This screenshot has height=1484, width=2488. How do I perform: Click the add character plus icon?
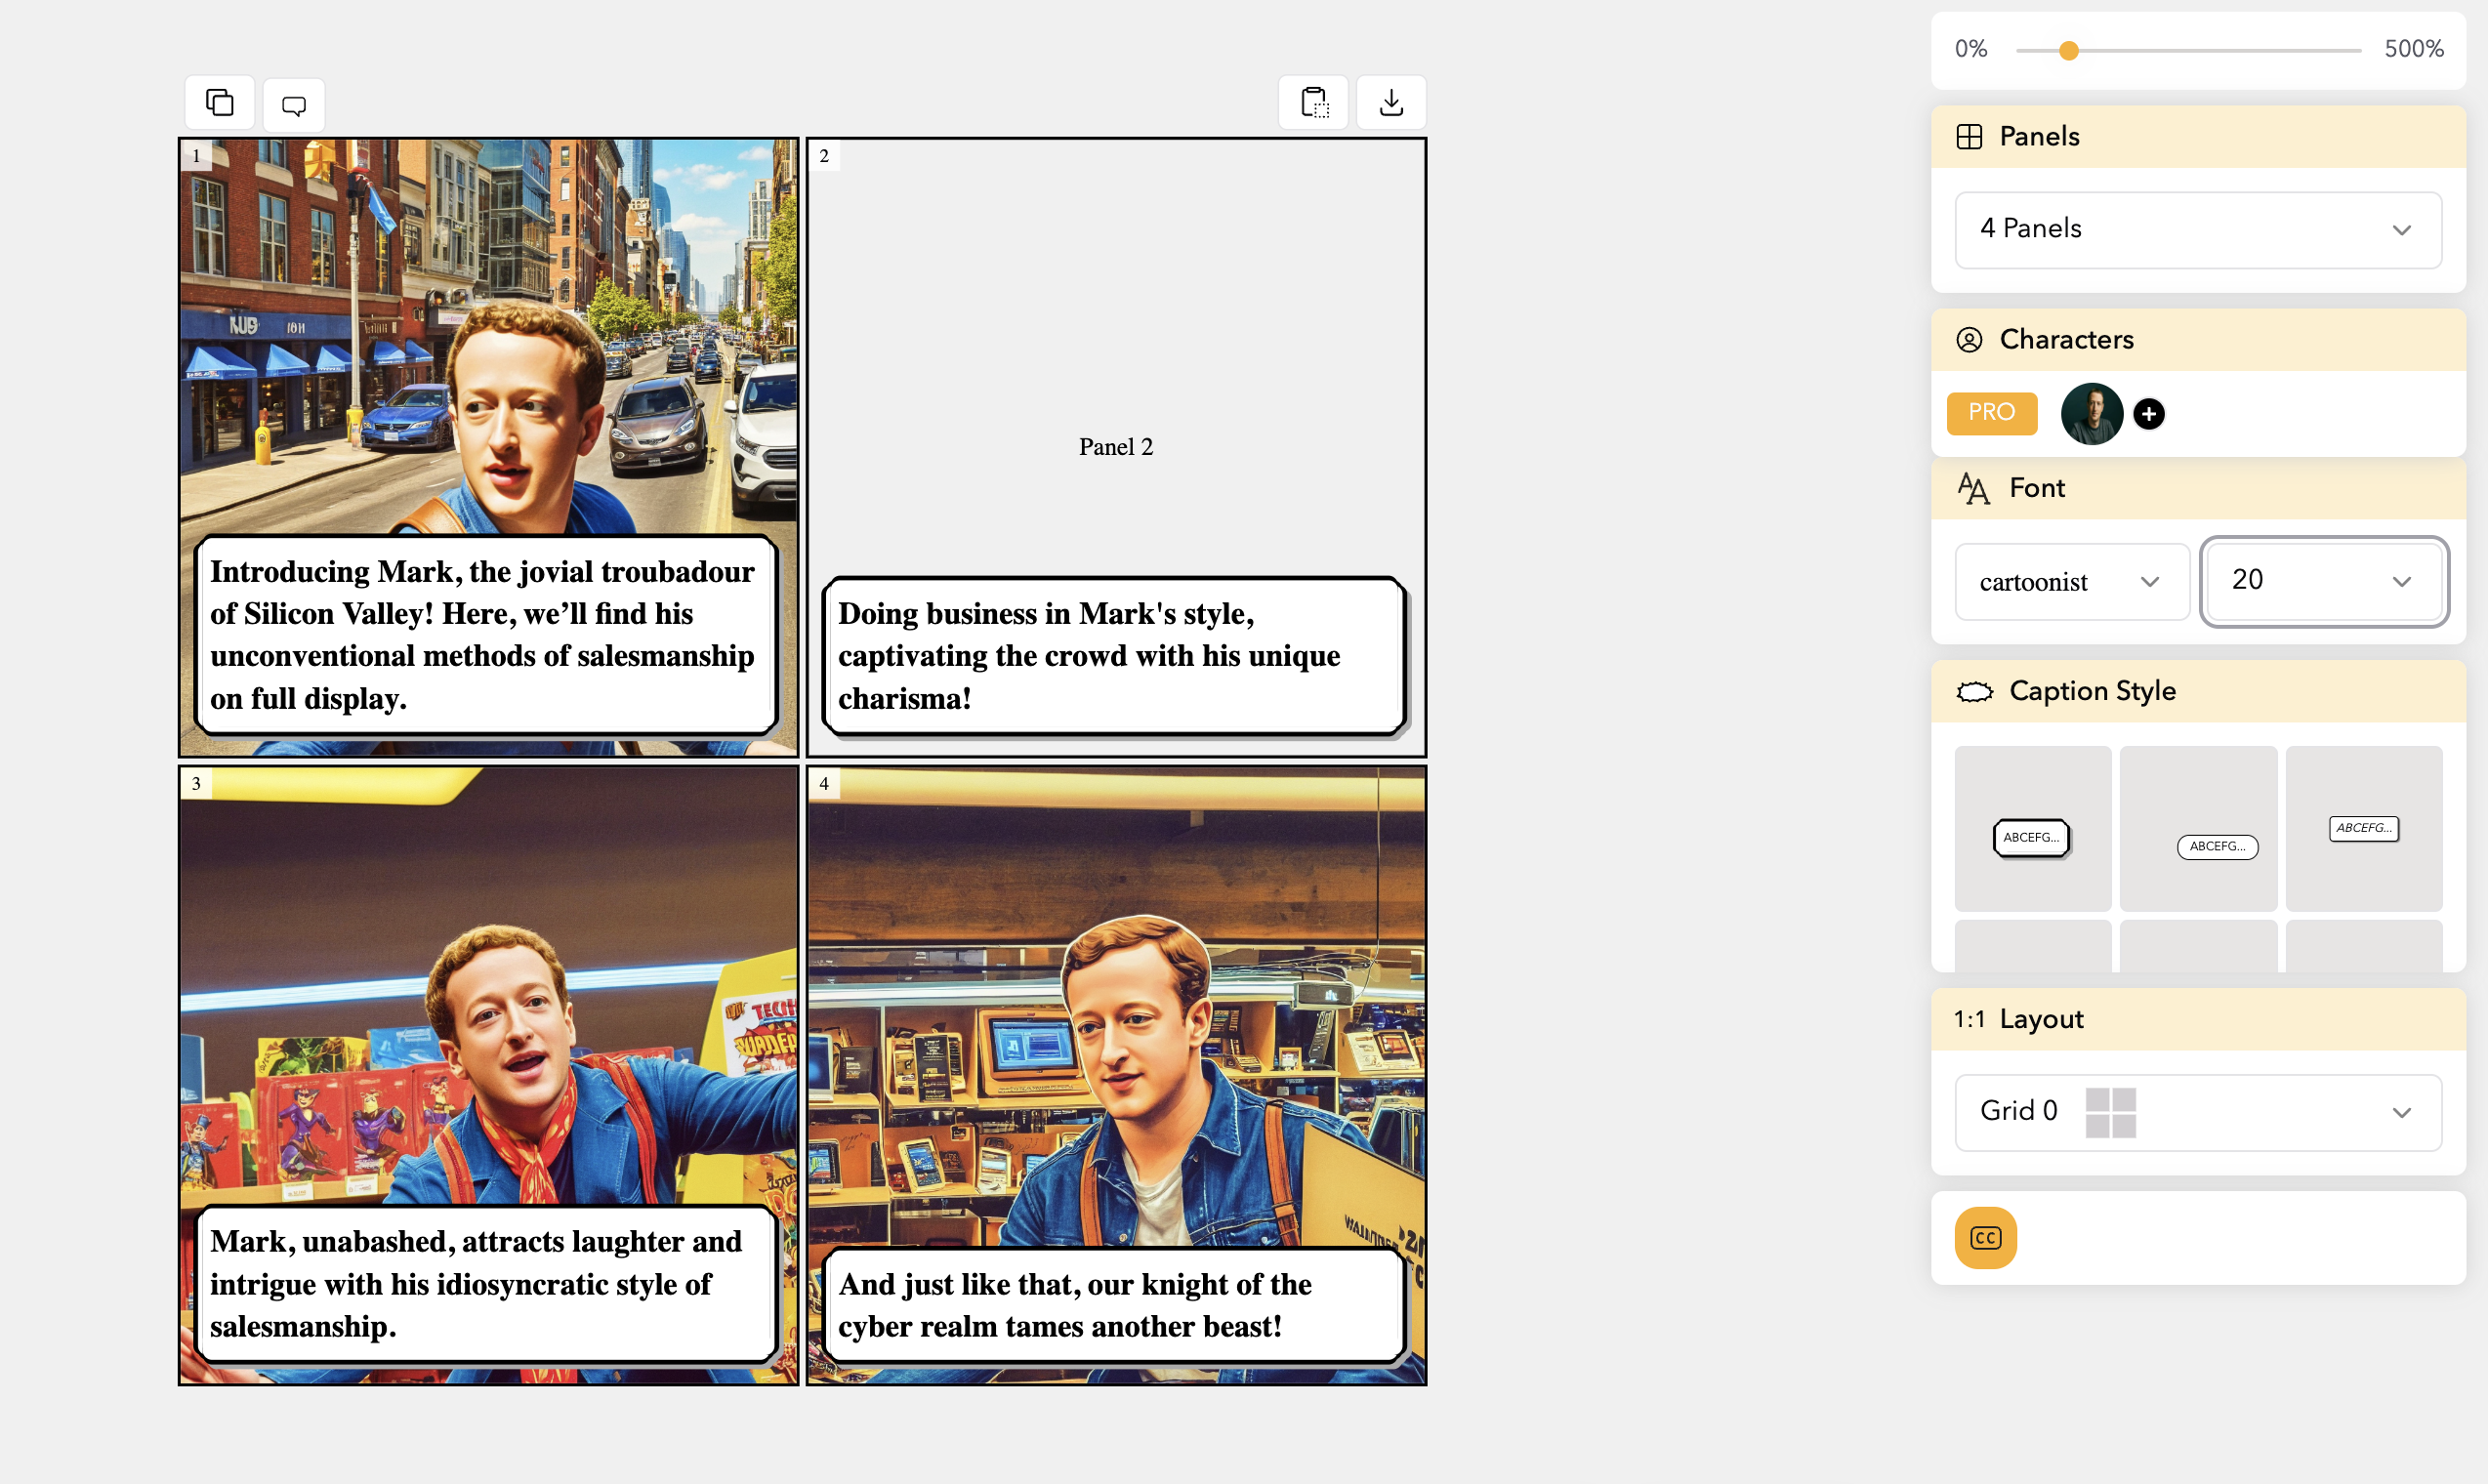click(2148, 413)
